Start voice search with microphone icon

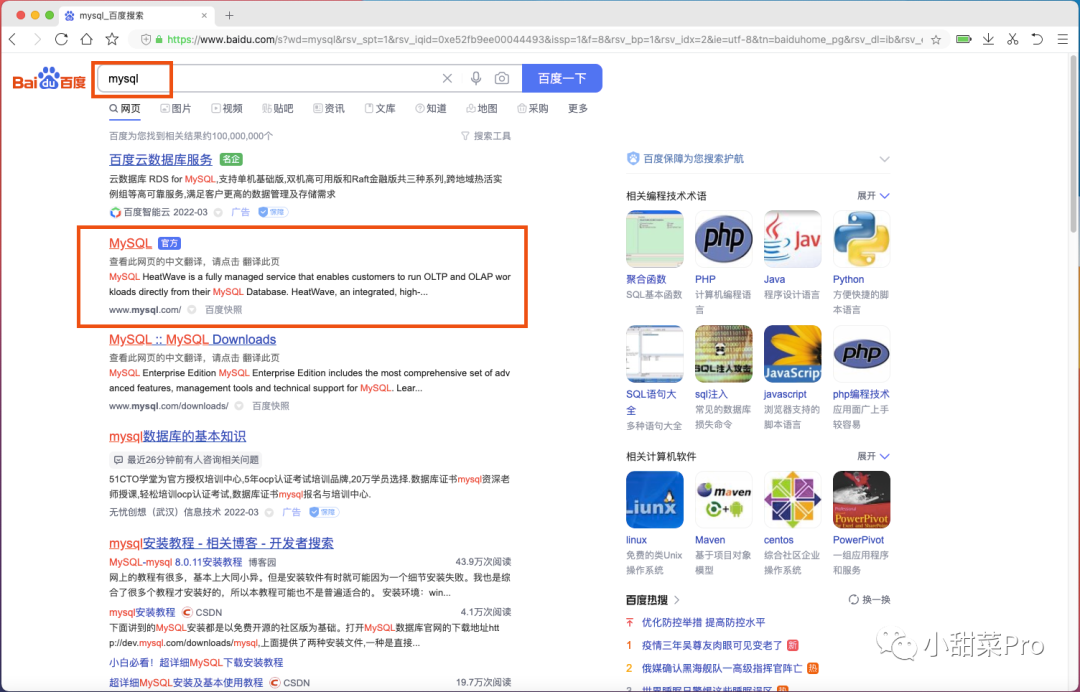pyautogui.click(x=476, y=78)
